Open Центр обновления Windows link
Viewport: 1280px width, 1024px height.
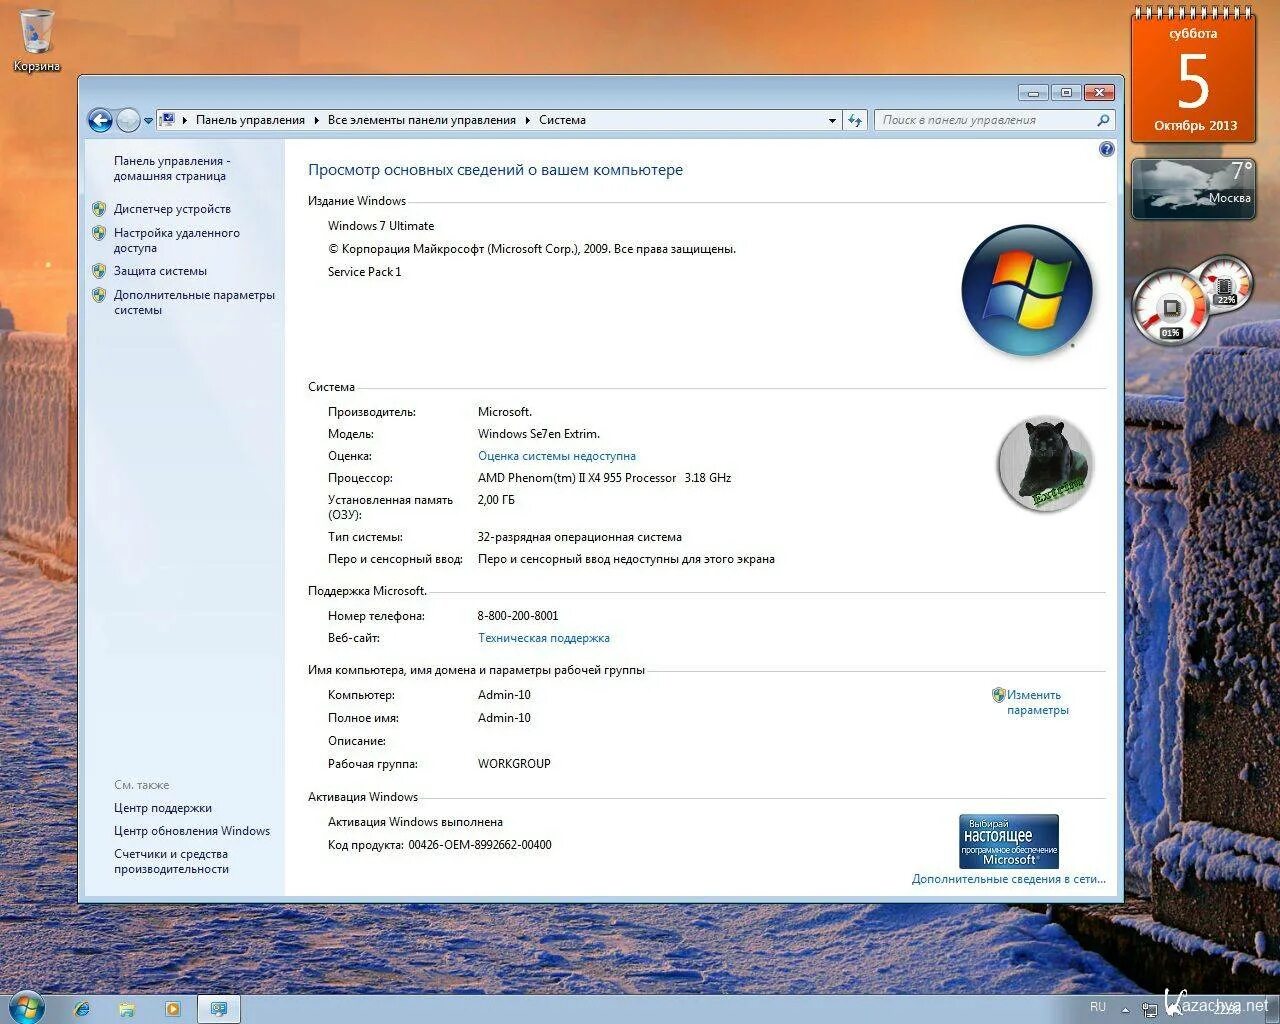(x=192, y=831)
